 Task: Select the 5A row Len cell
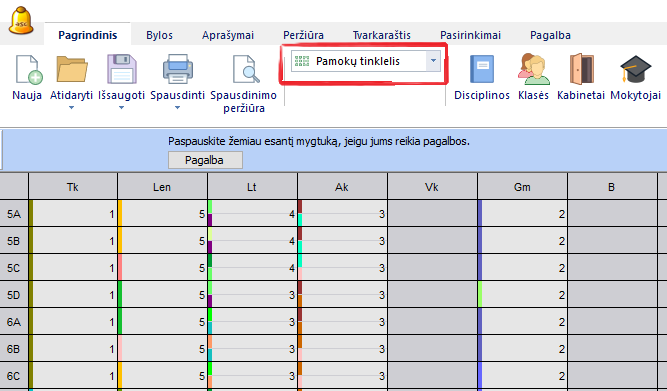[162, 213]
